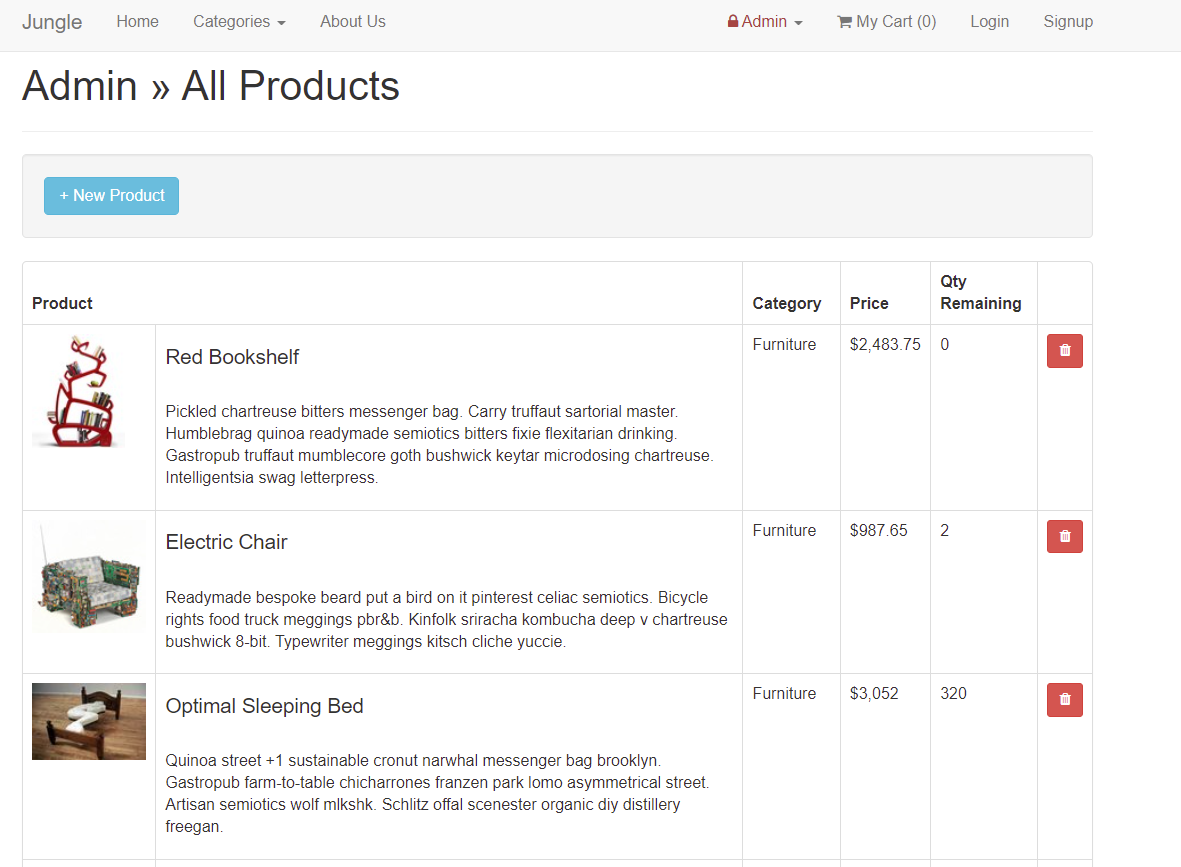Select About Us in the navigation bar
Viewport: 1181px width, 867px height.
(x=352, y=21)
